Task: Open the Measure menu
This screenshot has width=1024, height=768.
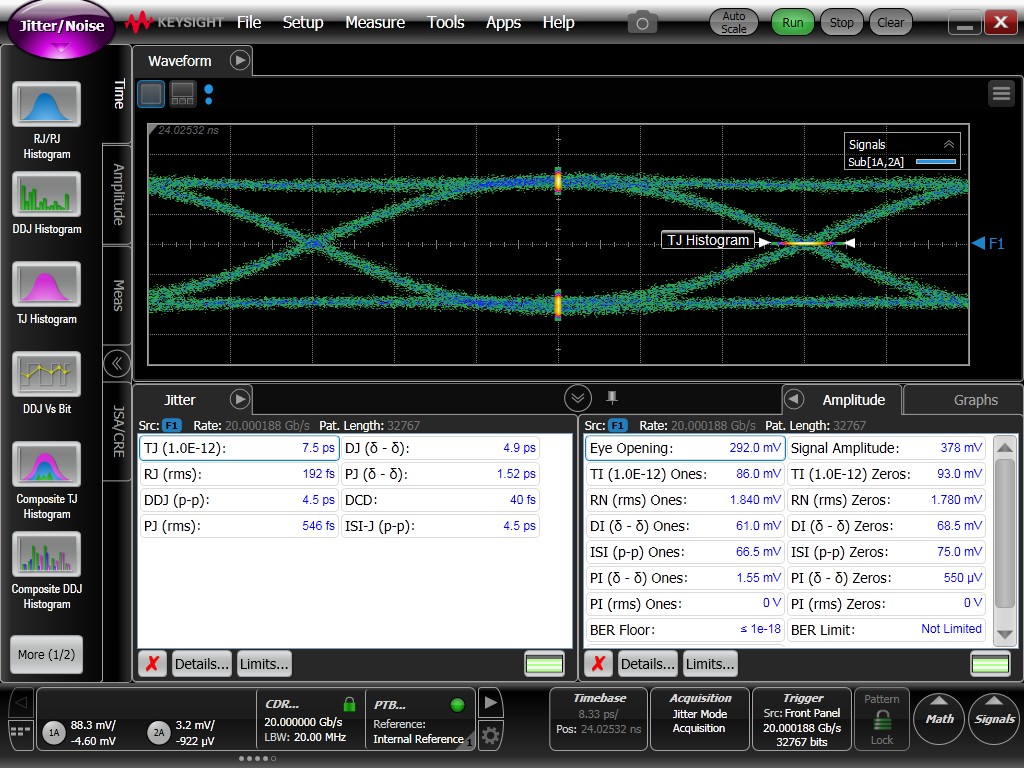Action: click(375, 22)
